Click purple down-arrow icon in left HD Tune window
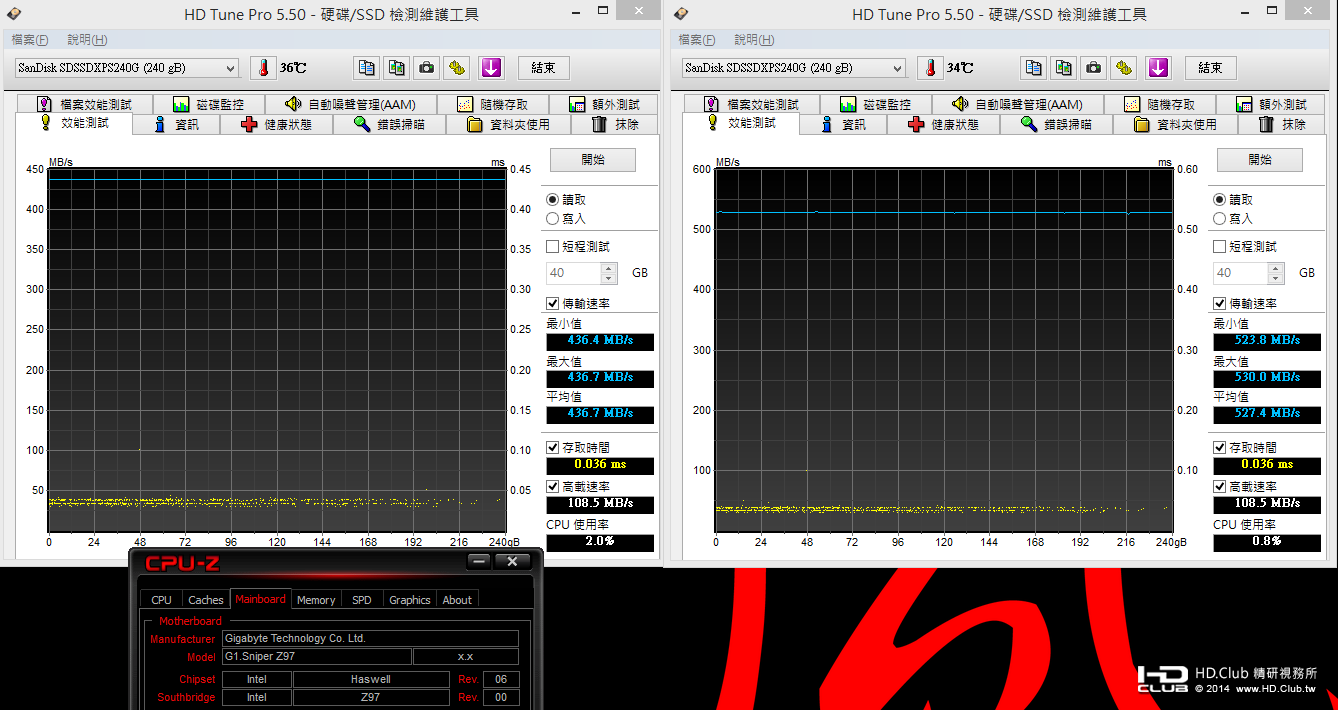This screenshot has width=1338, height=710. (x=491, y=68)
